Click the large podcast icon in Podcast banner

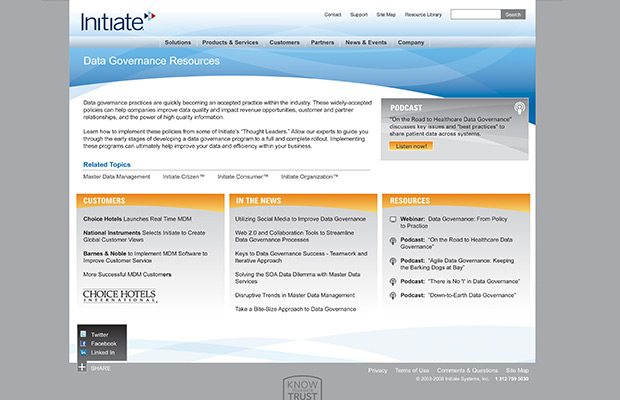[x=519, y=107]
